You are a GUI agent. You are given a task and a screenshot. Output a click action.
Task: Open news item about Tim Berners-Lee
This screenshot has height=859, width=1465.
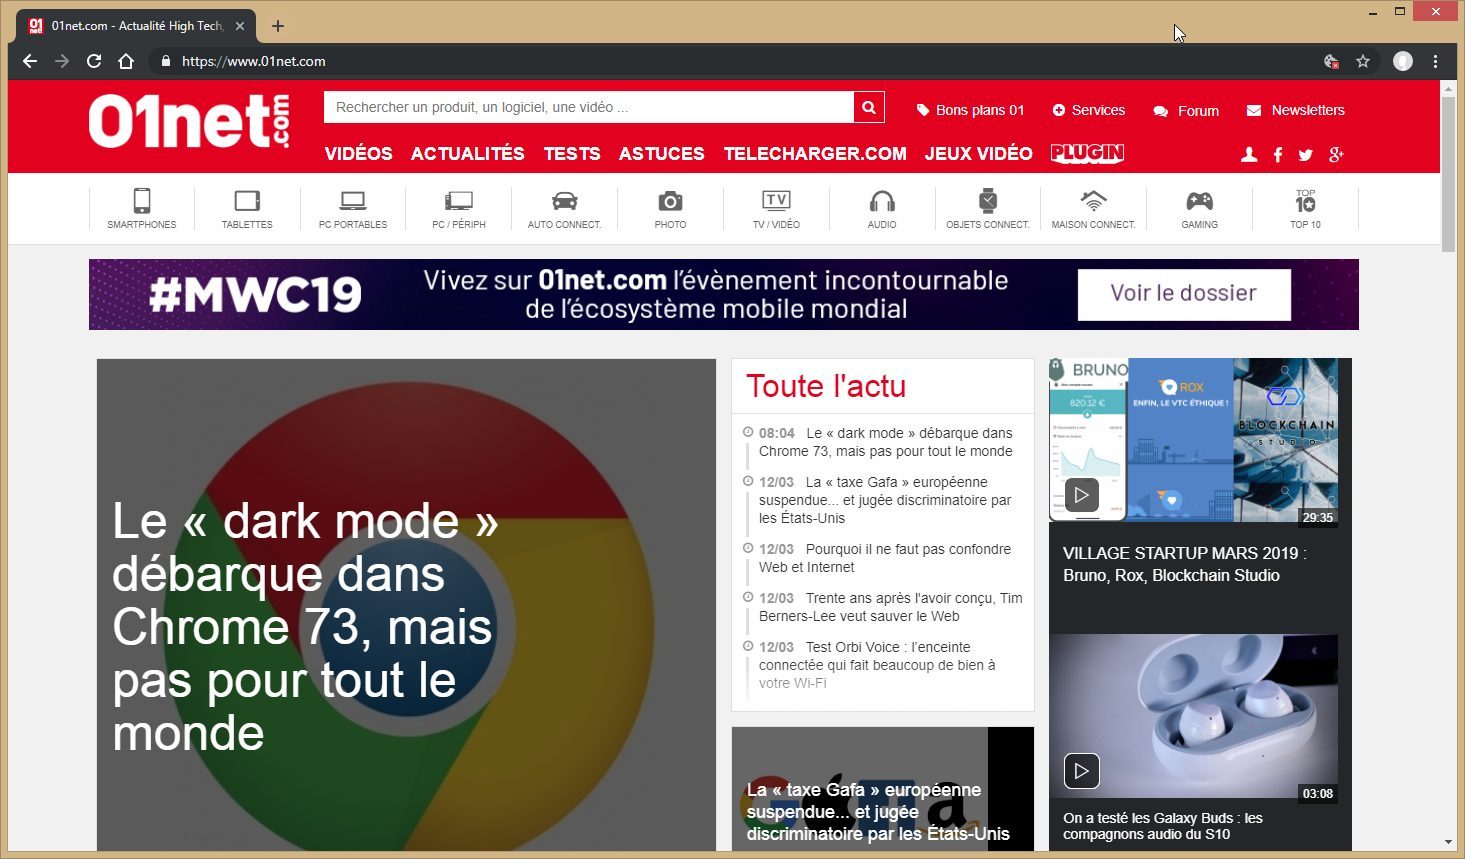click(891, 607)
